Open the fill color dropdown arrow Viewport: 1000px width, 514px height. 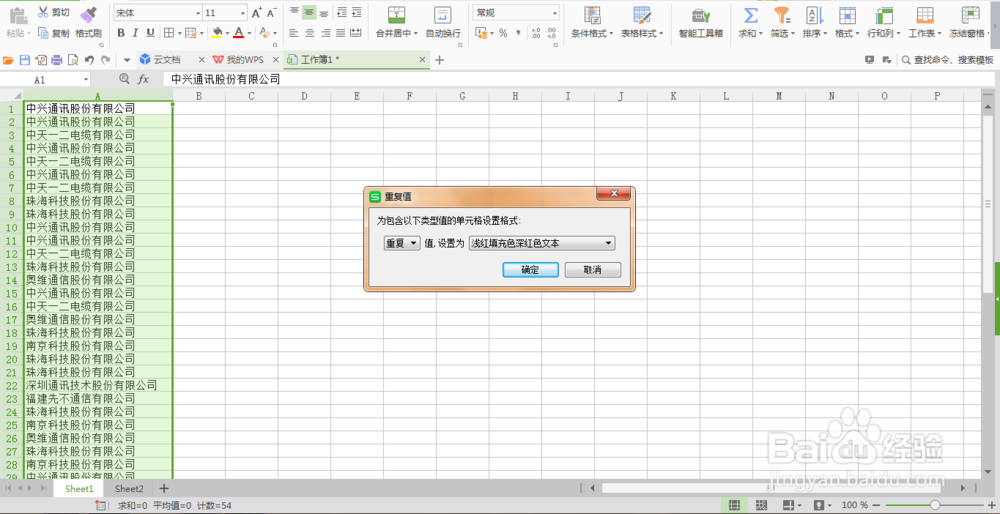pos(227,33)
